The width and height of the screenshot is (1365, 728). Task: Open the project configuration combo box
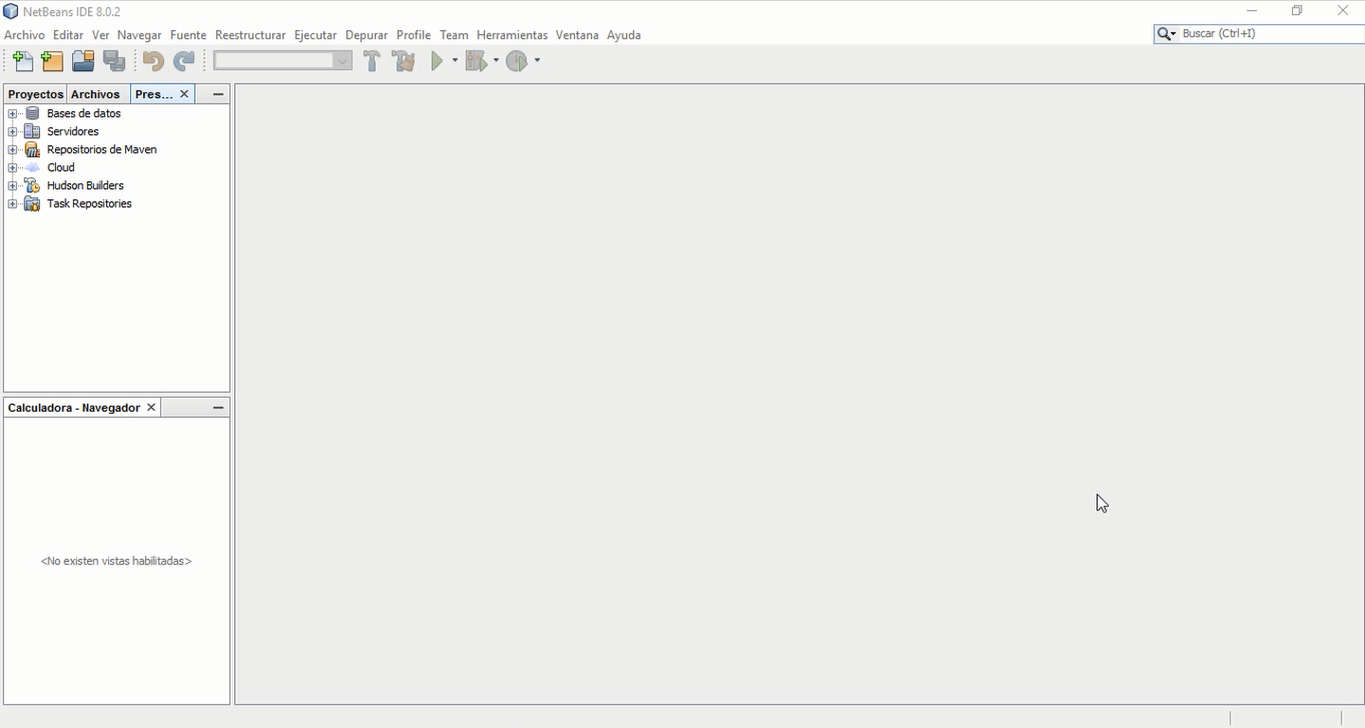coord(283,61)
